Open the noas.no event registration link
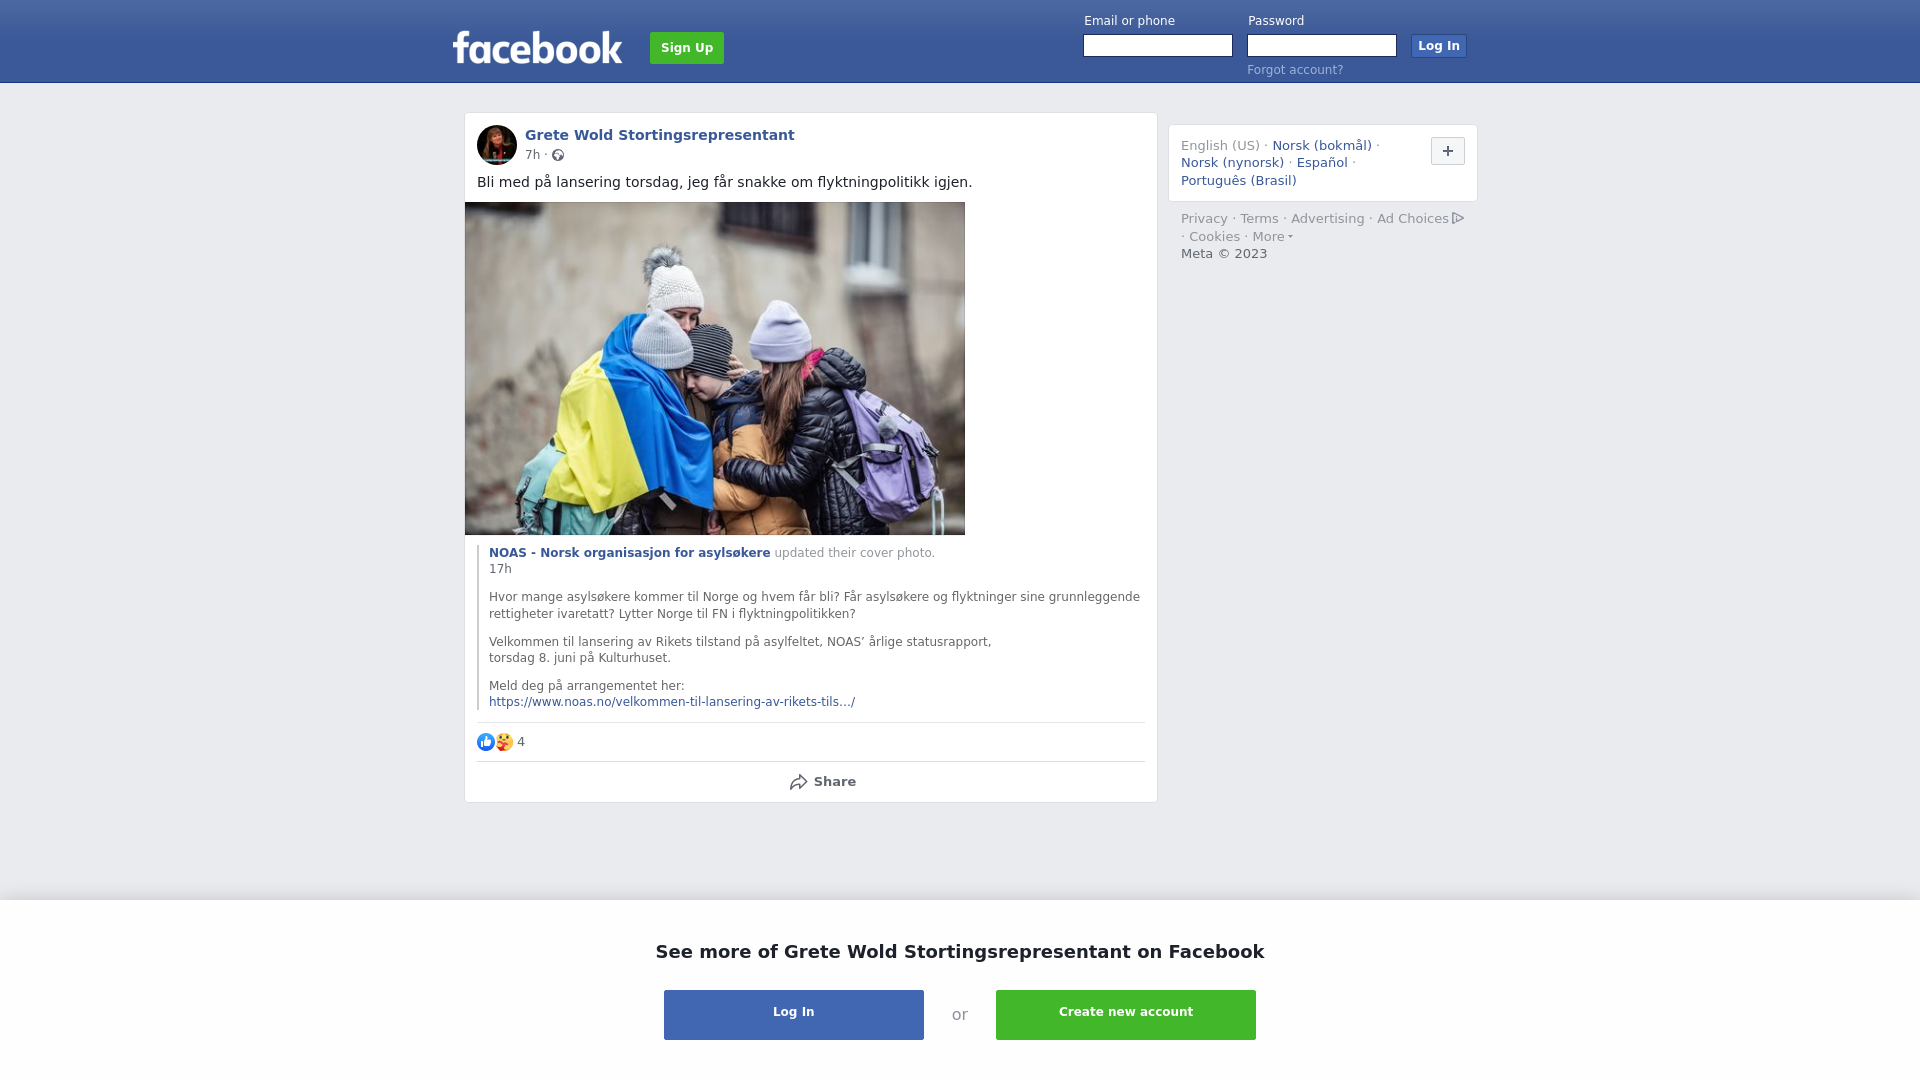Viewport: 1920px width, 1080px height. pyautogui.click(x=672, y=702)
